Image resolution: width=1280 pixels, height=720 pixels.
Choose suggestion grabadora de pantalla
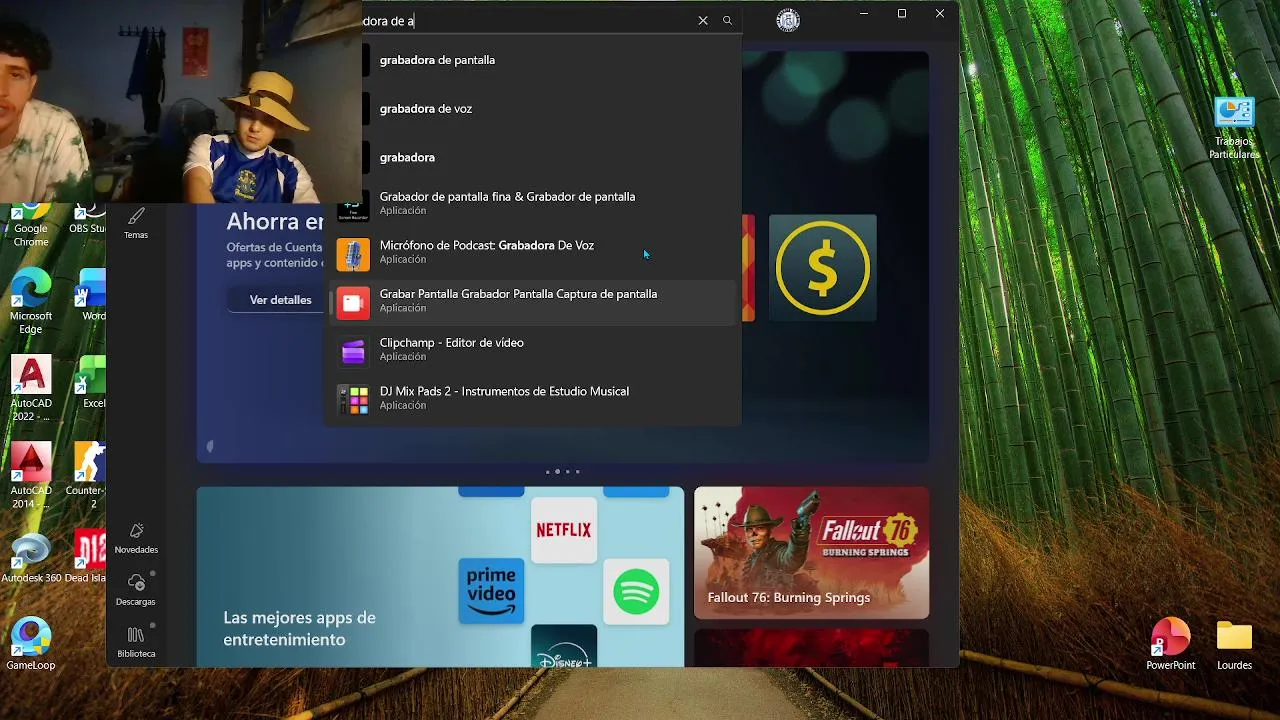[x=534, y=60]
